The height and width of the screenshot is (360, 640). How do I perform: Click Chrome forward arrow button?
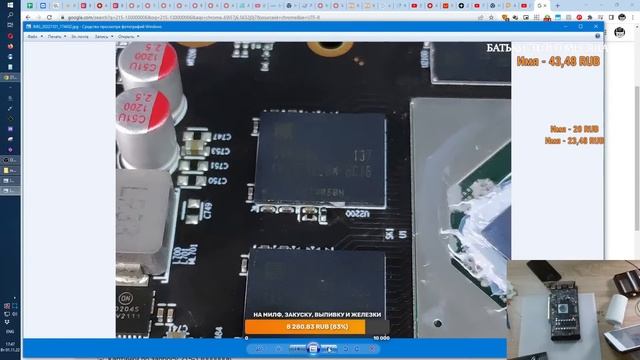[x=39, y=18]
